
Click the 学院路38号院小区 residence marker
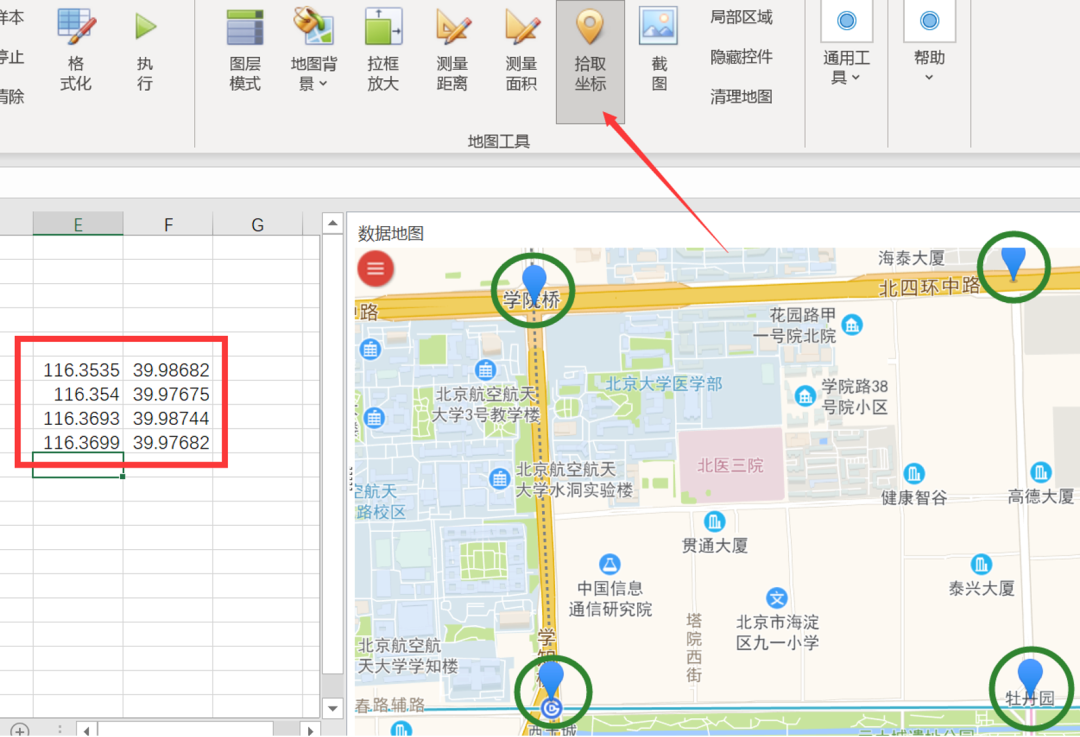pos(804,396)
